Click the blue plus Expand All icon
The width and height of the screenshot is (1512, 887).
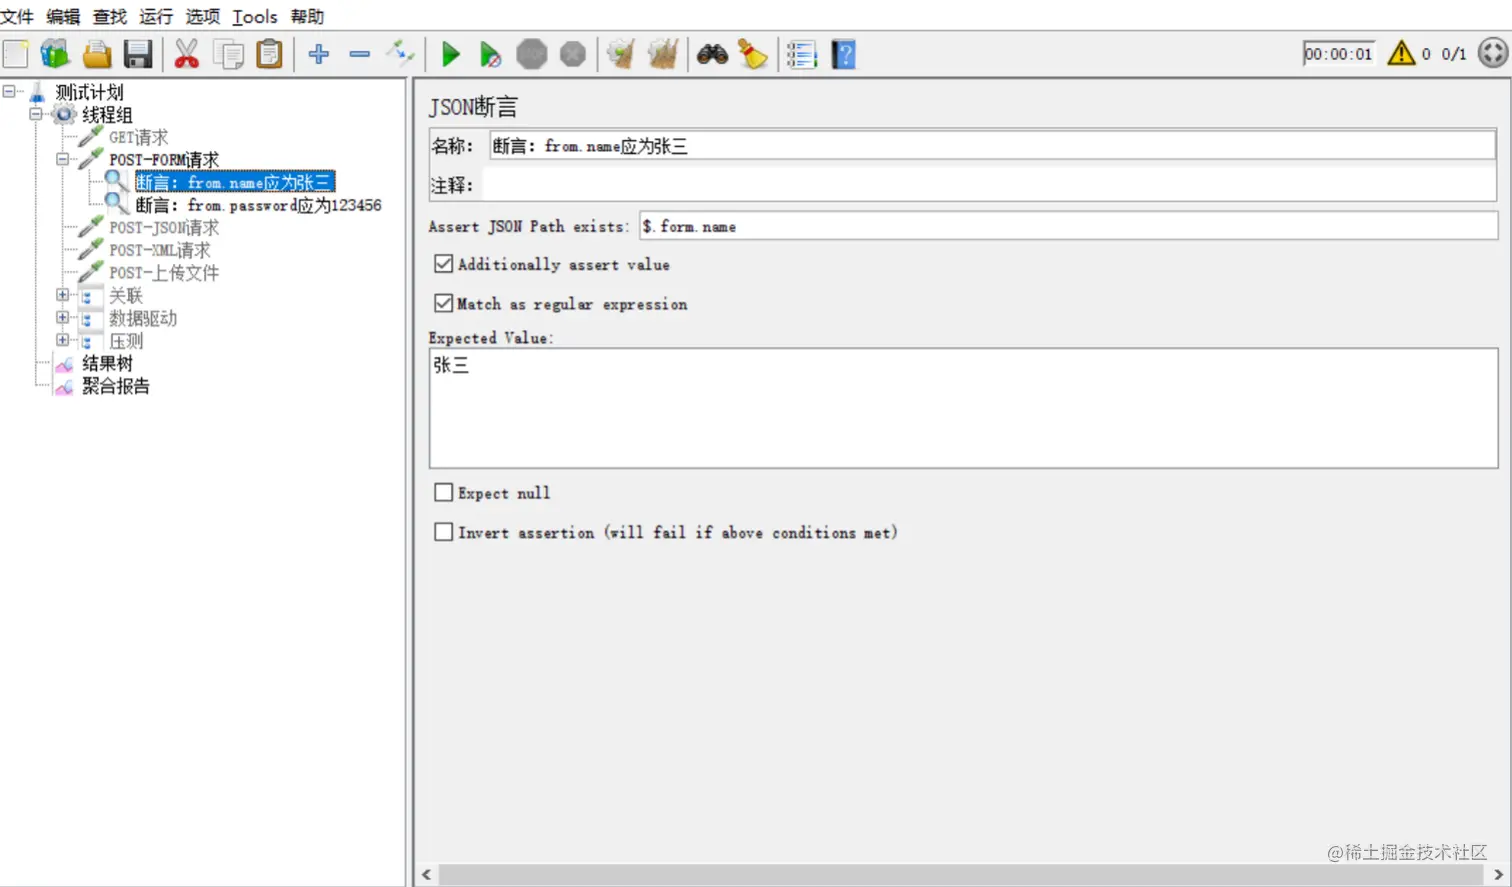coord(319,54)
